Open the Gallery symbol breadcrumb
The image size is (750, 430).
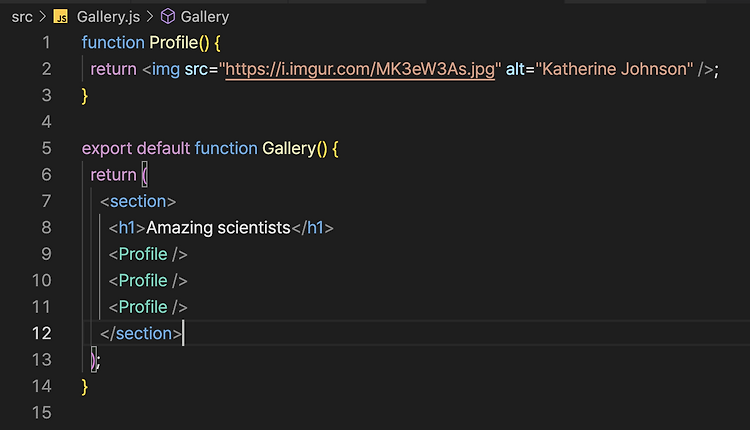click(x=205, y=17)
